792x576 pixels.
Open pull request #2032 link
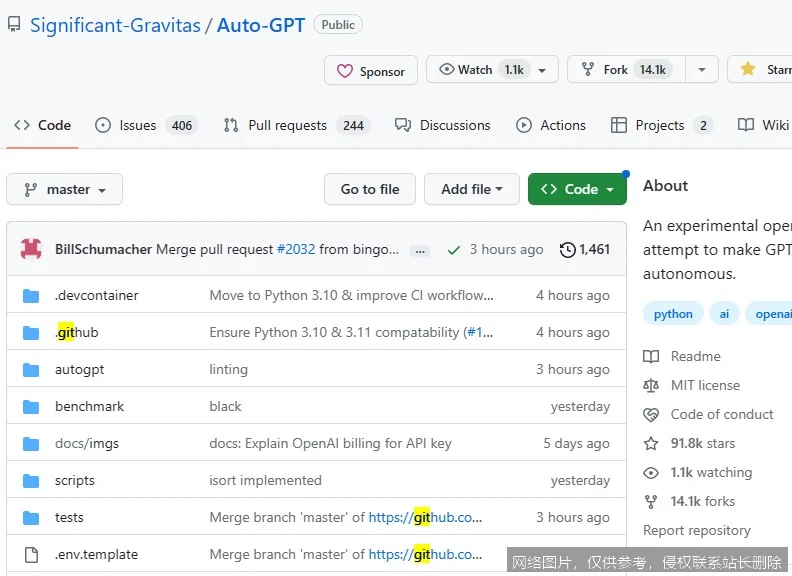(296, 249)
